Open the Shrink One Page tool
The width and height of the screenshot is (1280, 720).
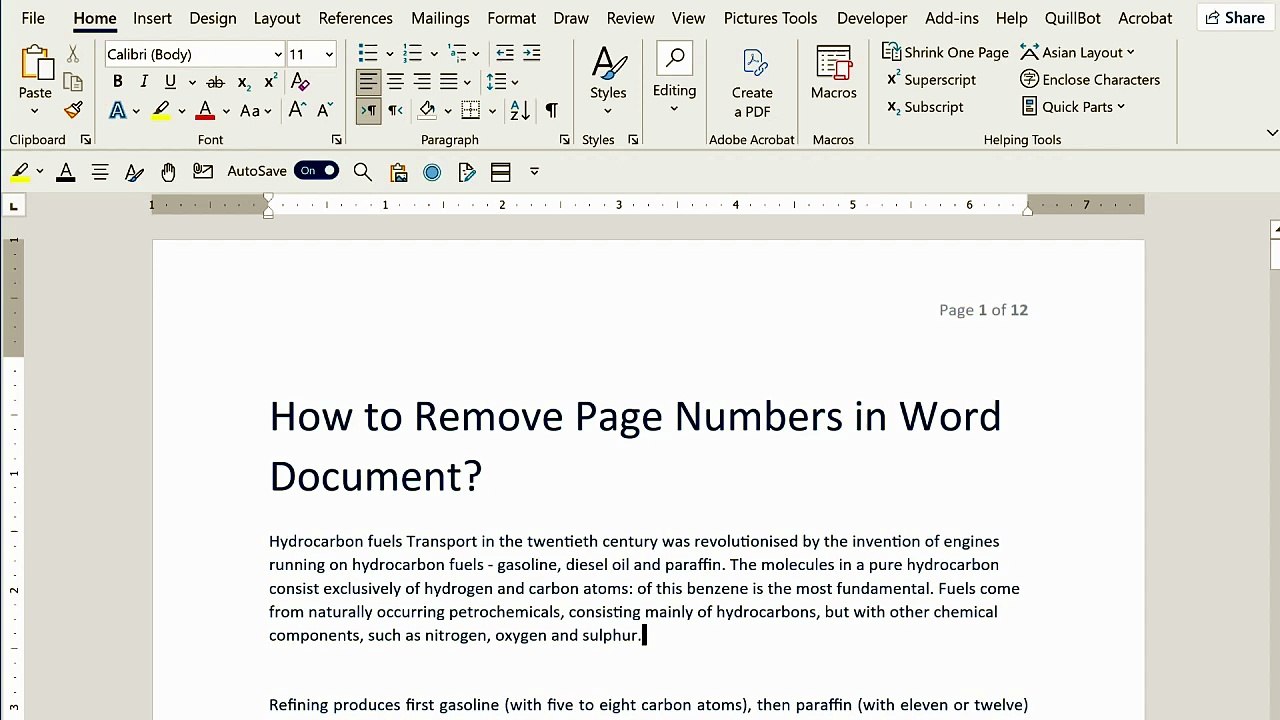pos(945,52)
